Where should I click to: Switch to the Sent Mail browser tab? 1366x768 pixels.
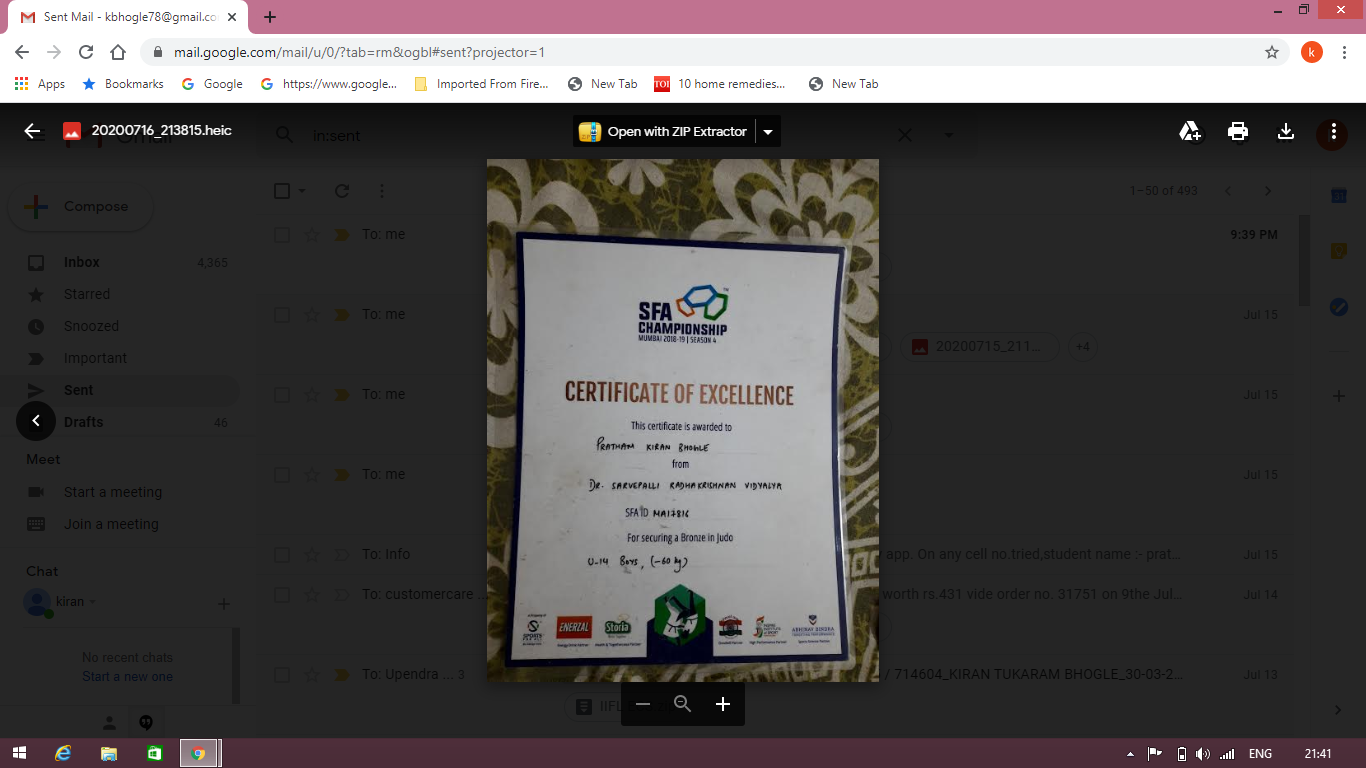[x=126, y=17]
